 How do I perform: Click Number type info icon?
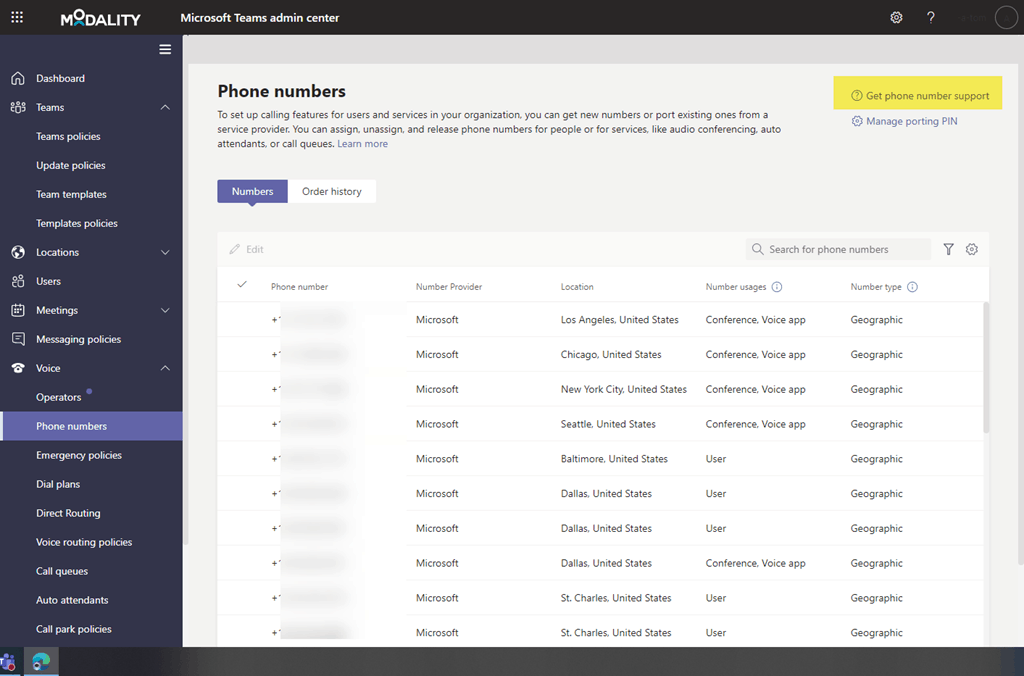tap(912, 287)
